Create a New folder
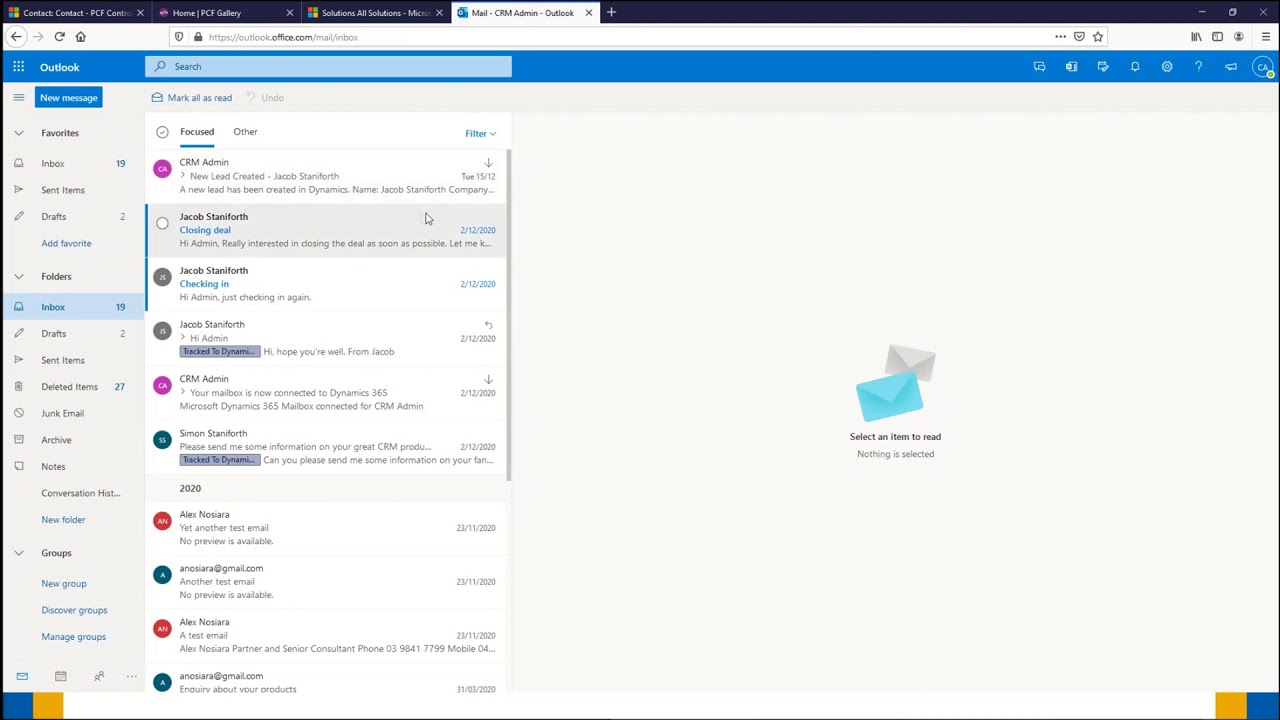Viewport: 1280px width, 720px height. (63, 520)
